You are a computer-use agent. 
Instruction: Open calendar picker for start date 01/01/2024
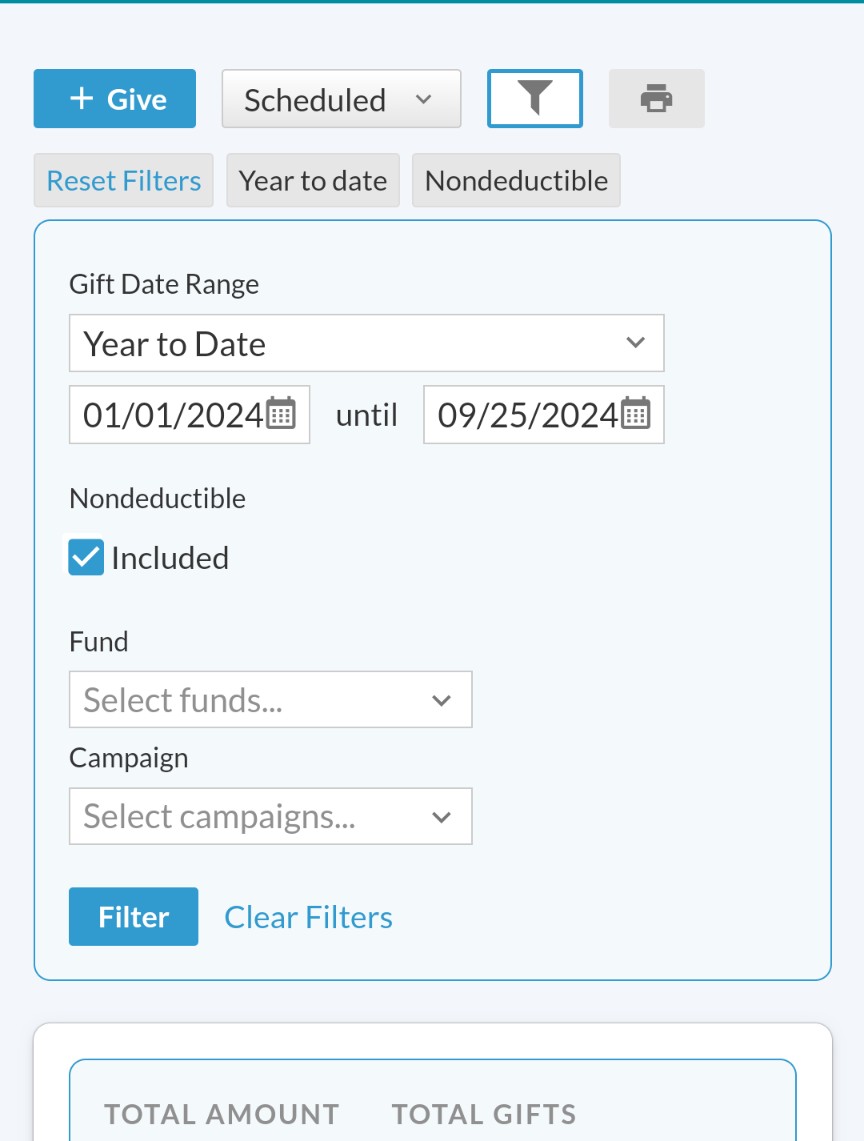coord(281,414)
